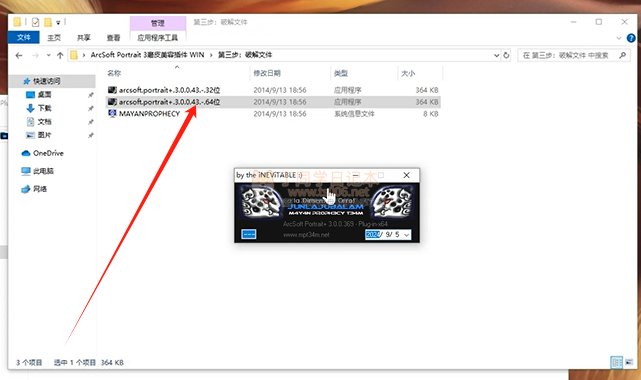Go forward with the right arrow
The width and height of the screenshot is (641, 380).
(36, 55)
